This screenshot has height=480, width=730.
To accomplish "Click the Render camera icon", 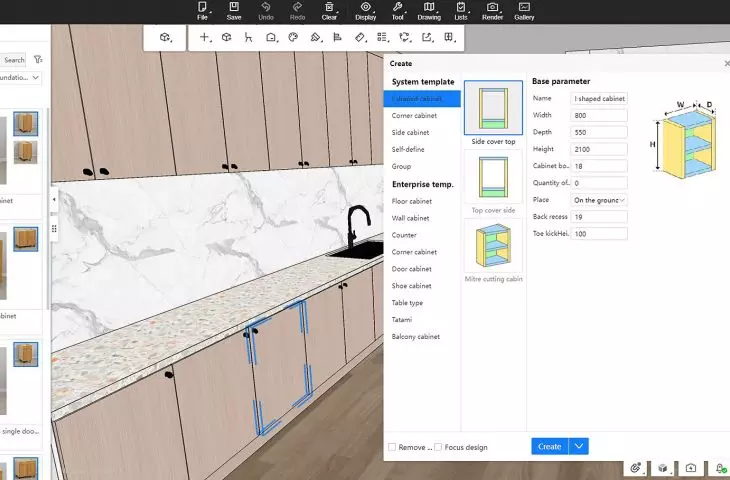I will (492, 7).
